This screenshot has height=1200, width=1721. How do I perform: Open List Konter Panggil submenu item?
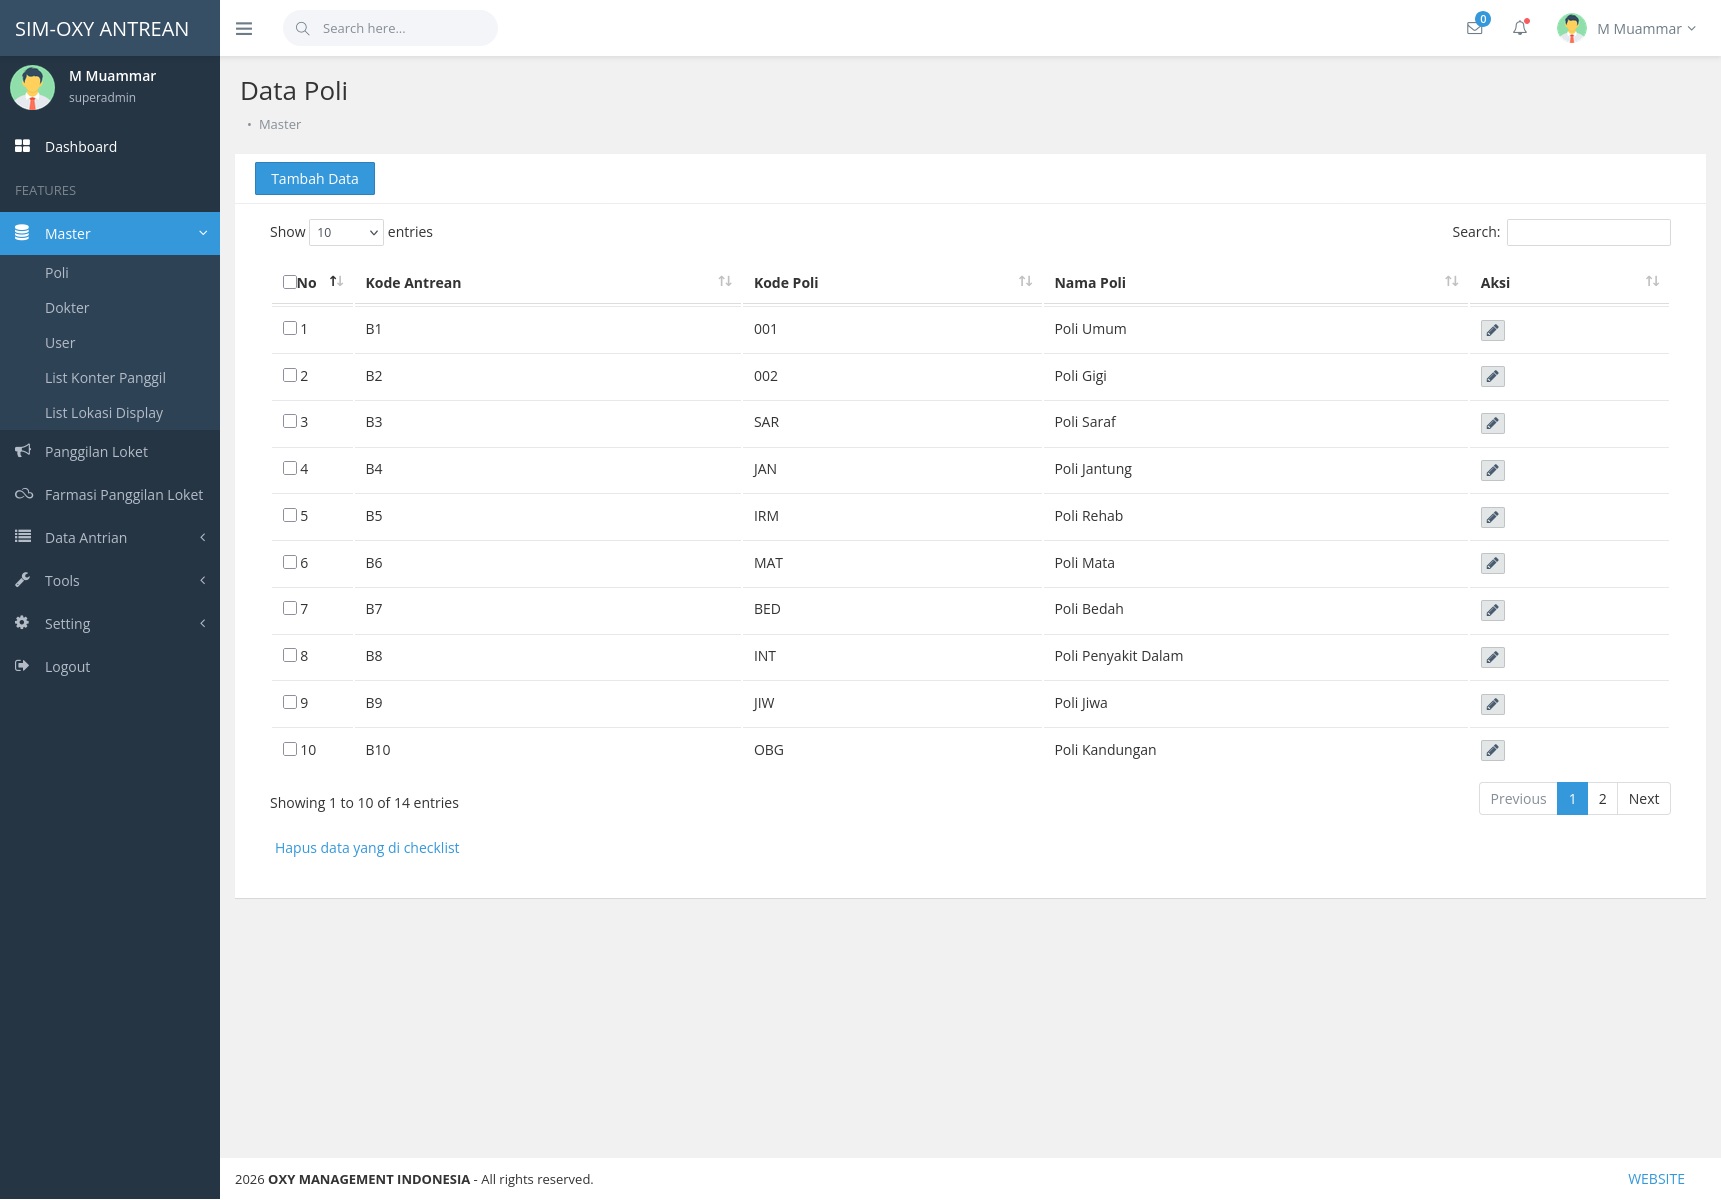(105, 378)
